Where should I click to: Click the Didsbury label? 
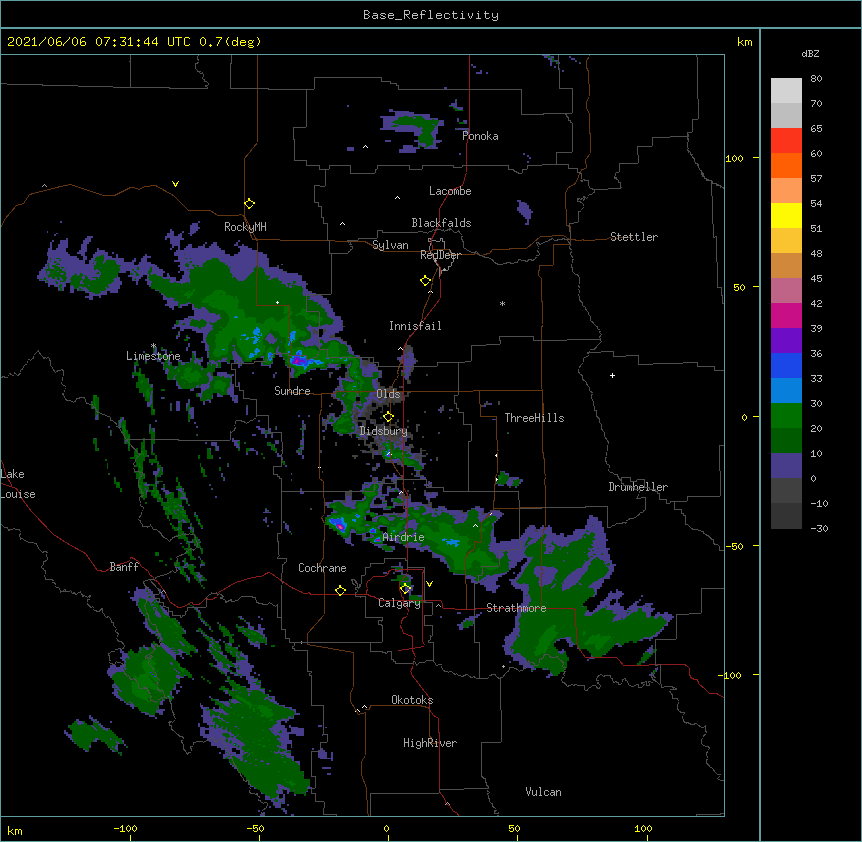pyautogui.click(x=383, y=431)
